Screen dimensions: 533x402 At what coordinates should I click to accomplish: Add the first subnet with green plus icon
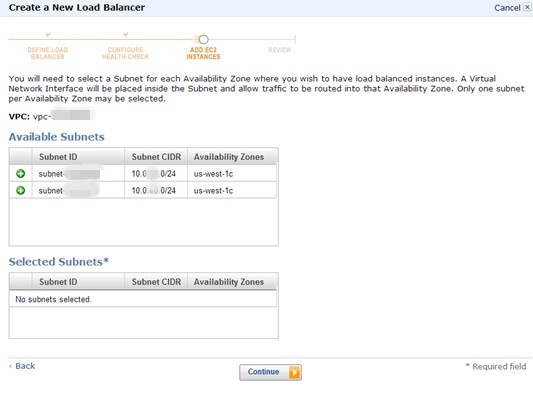click(x=20, y=174)
